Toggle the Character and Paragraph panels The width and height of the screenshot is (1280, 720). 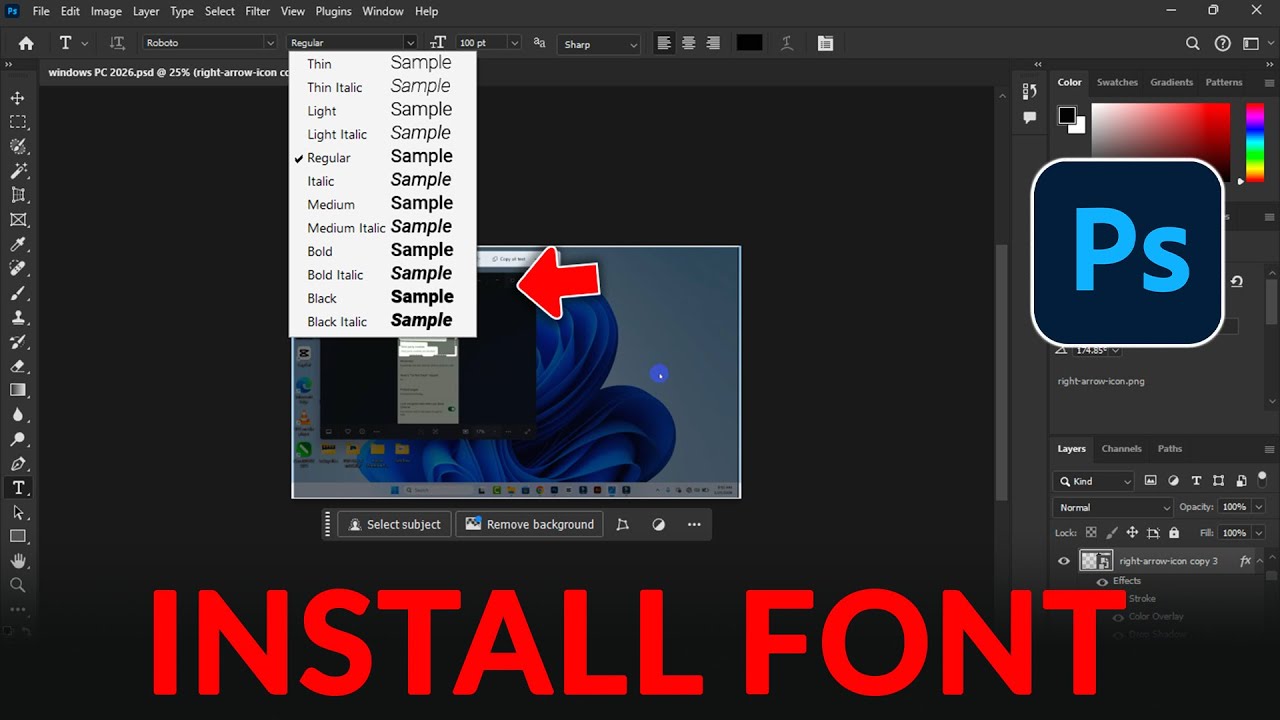825,43
